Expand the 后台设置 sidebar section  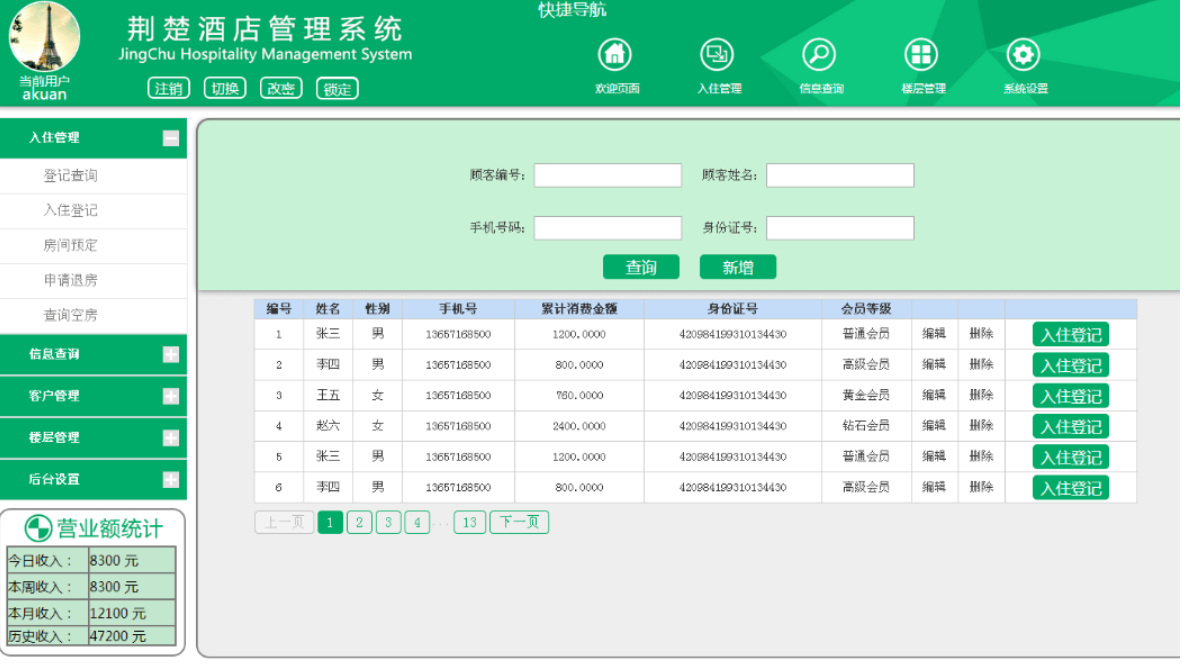171,480
